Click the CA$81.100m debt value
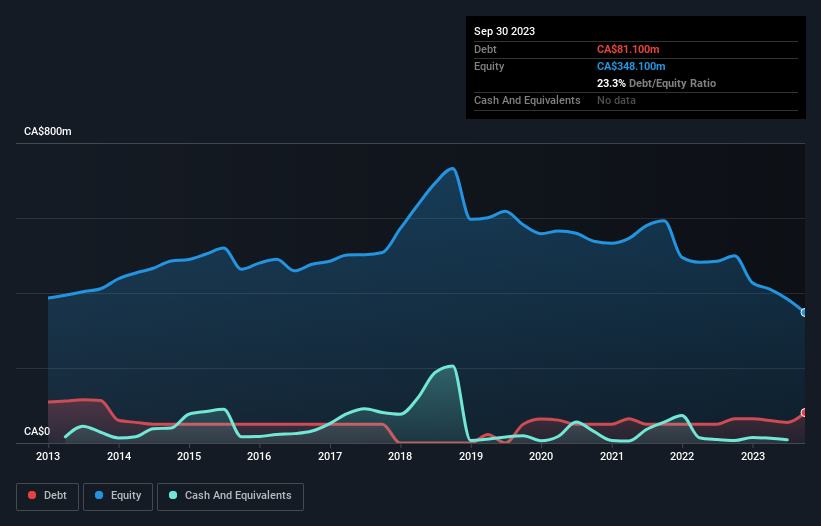Screen dimensions: 821x526 628,49
